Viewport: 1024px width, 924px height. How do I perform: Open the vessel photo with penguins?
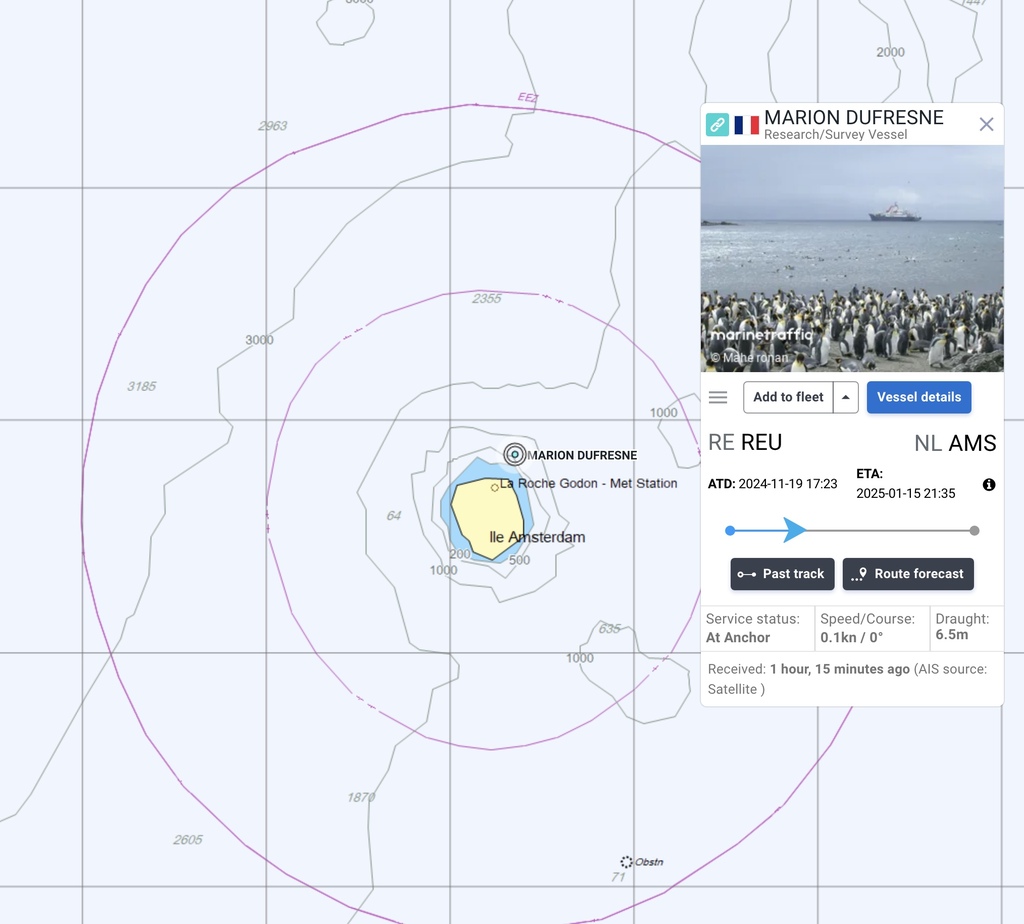pos(852,259)
